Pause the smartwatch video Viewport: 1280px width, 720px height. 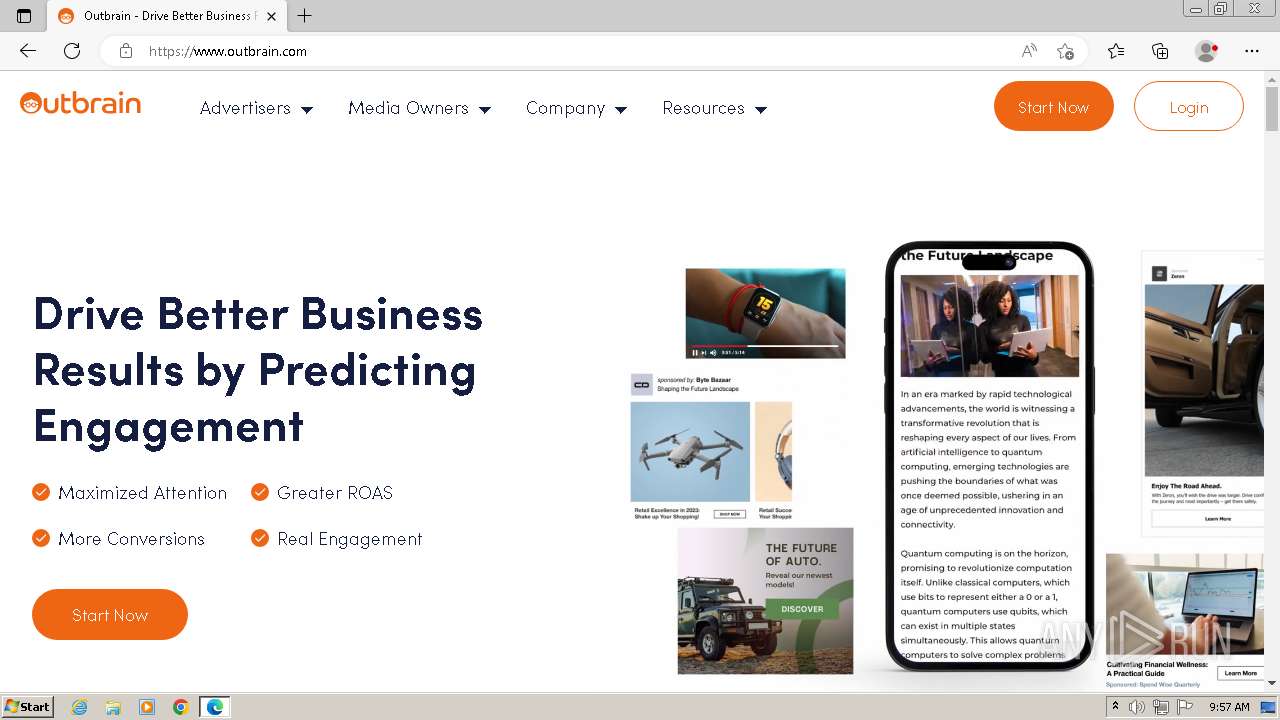click(x=695, y=352)
